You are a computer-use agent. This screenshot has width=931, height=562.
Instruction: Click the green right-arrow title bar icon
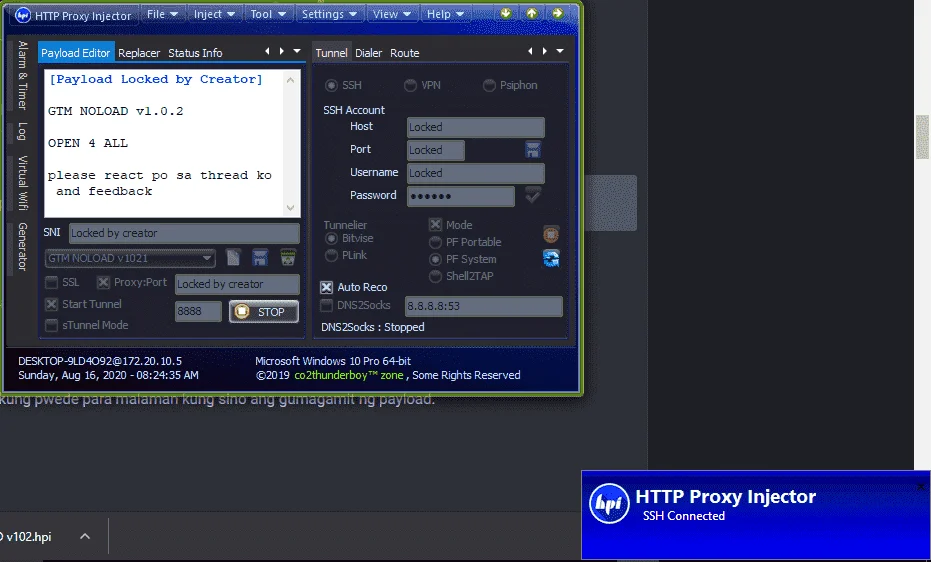[x=558, y=14]
